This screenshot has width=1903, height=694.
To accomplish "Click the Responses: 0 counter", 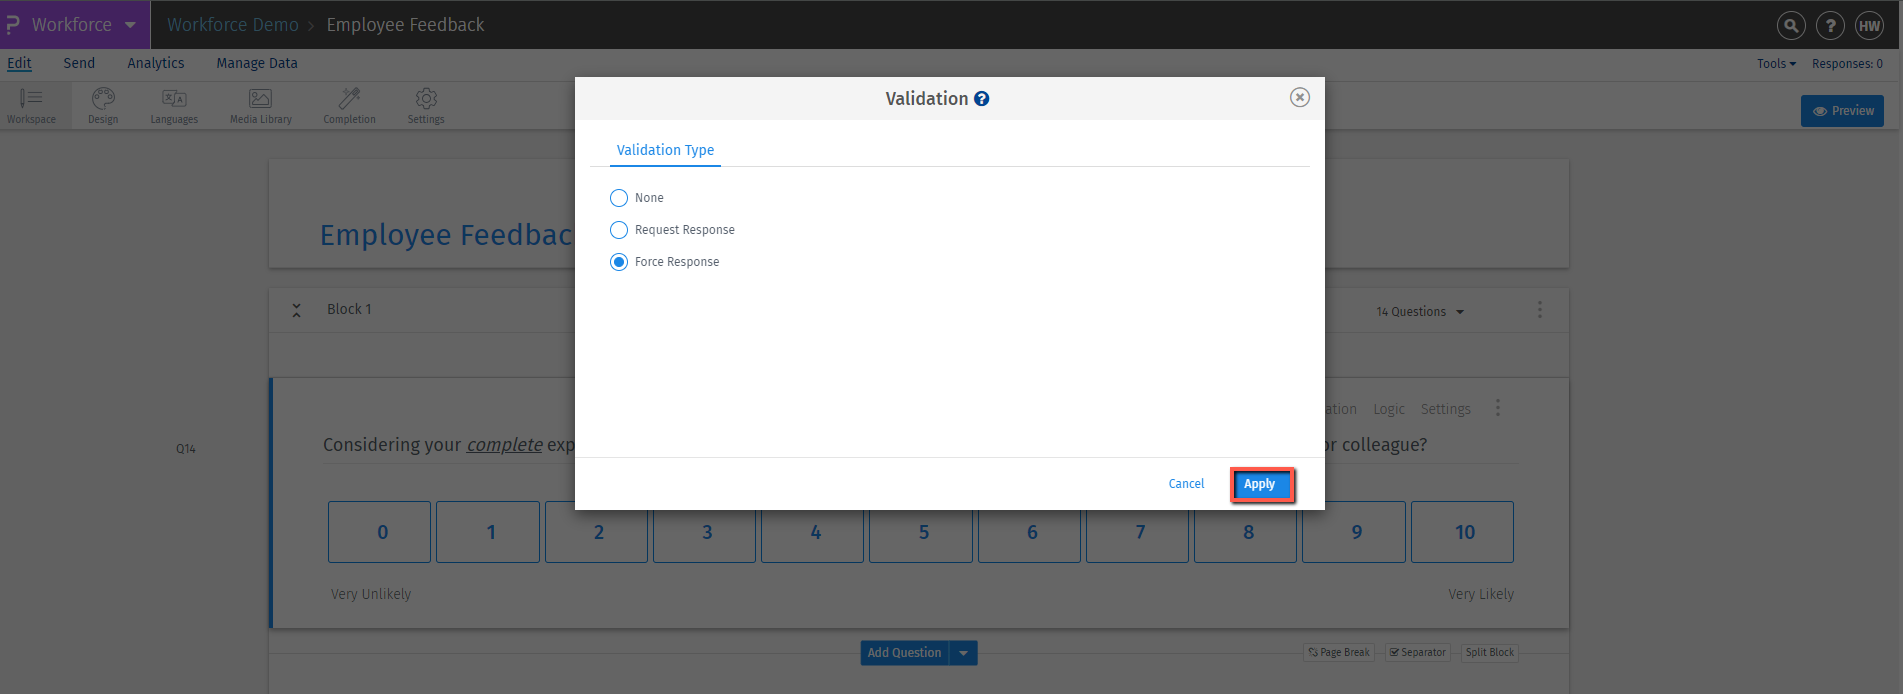I will 1847,63.
